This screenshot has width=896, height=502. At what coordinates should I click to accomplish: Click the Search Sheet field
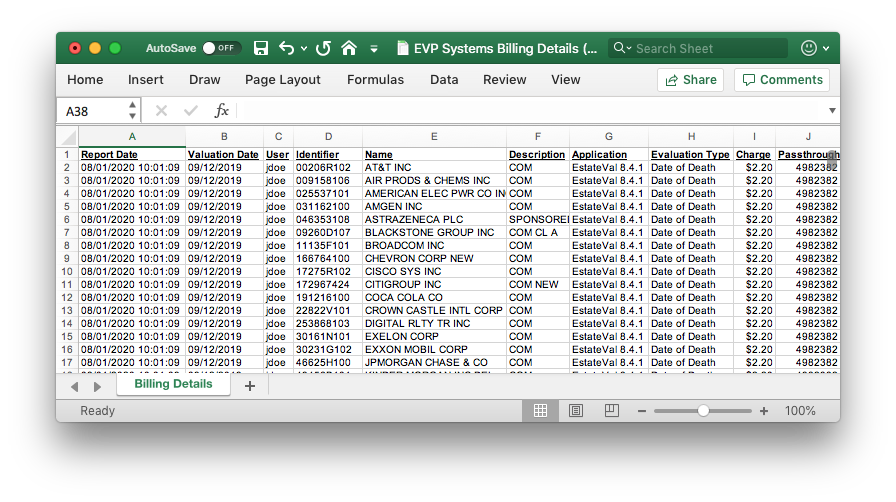point(698,48)
